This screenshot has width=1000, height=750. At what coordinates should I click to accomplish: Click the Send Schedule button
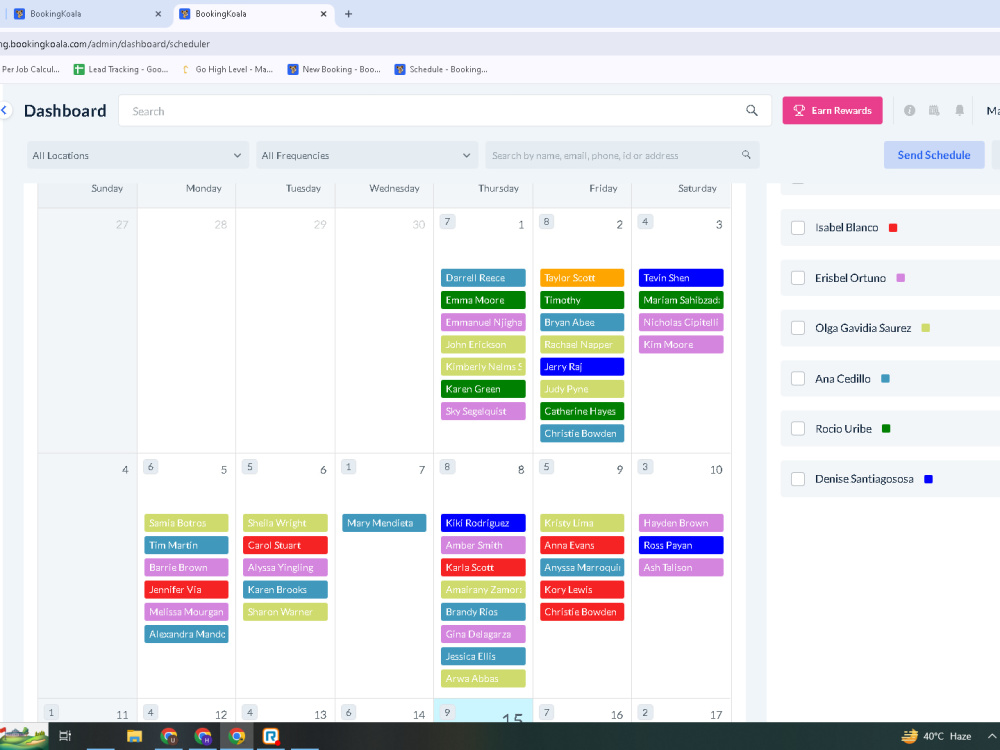934,155
